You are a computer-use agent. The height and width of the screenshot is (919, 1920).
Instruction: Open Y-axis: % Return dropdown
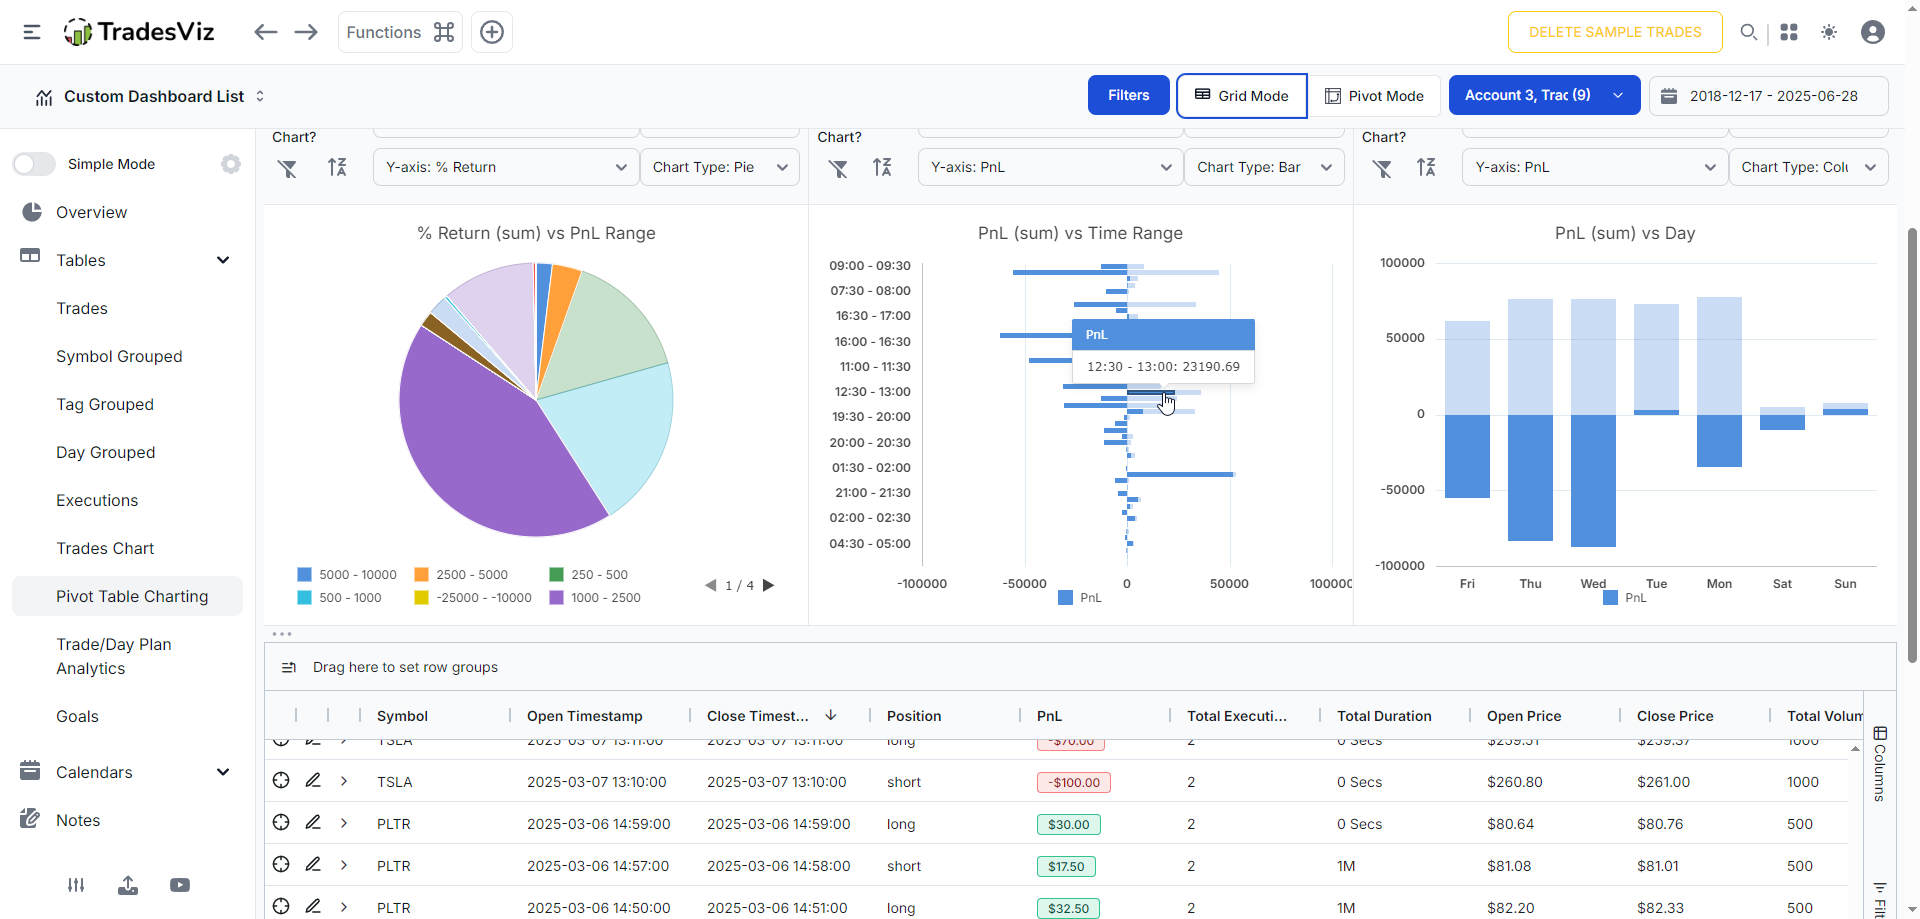click(x=506, y=167)
